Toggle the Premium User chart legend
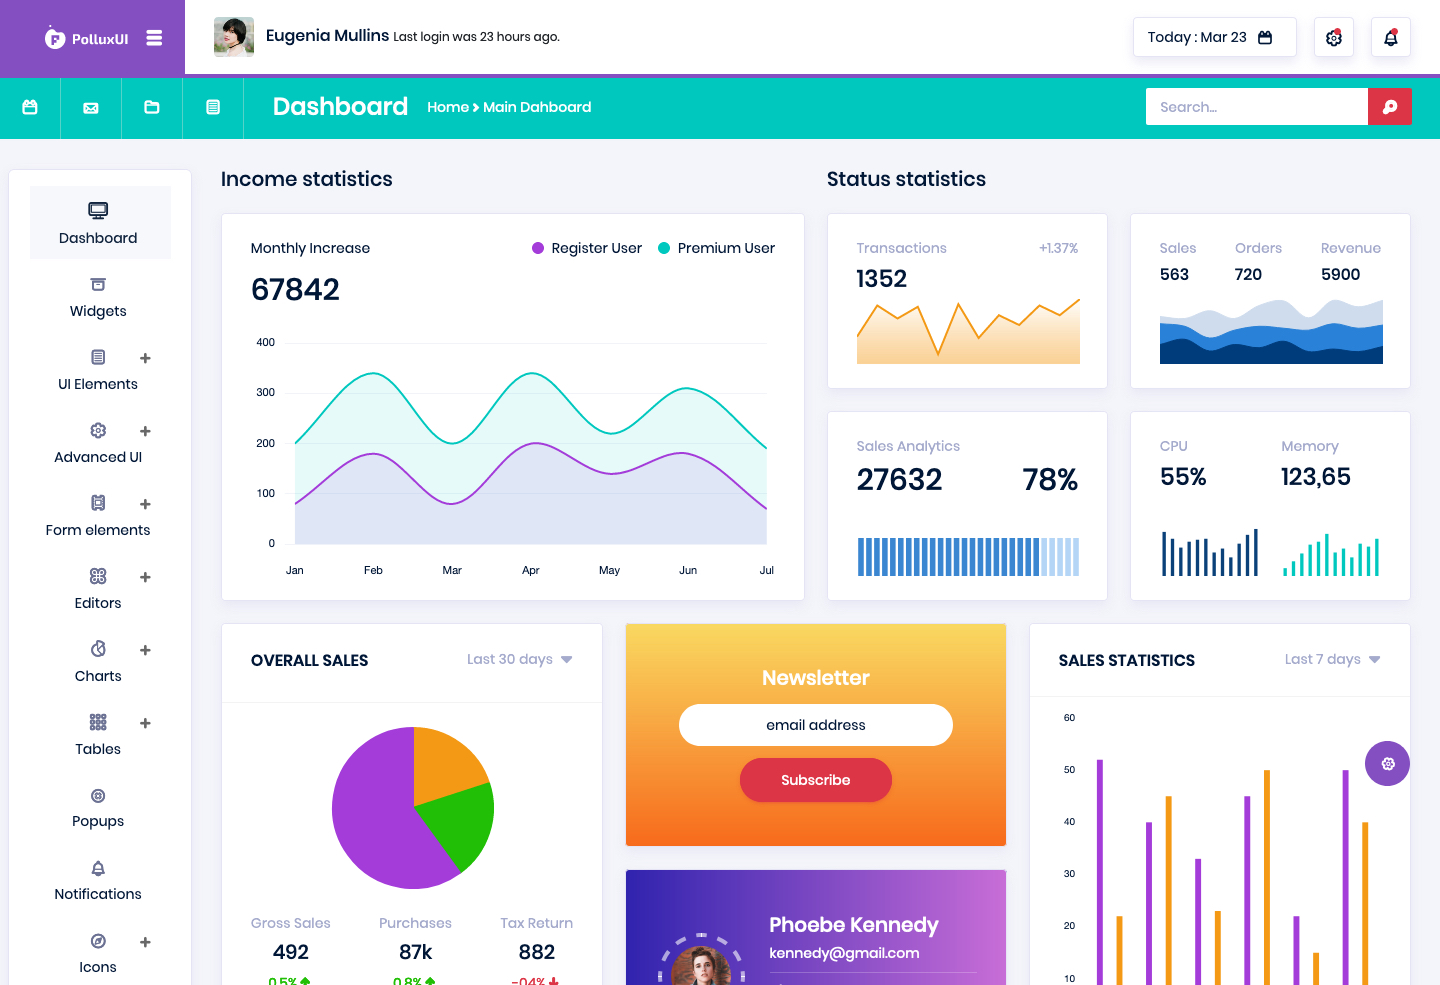Viewport: 1440px width, 985px height. 716,248
